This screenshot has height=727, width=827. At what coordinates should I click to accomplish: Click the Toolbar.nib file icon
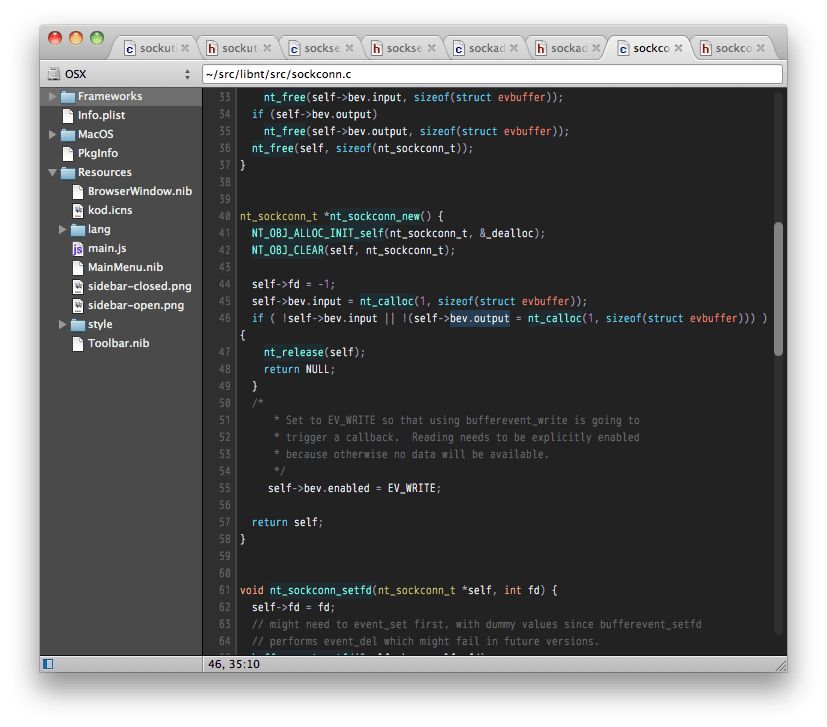pyautogui.click(x=79, y=343)
